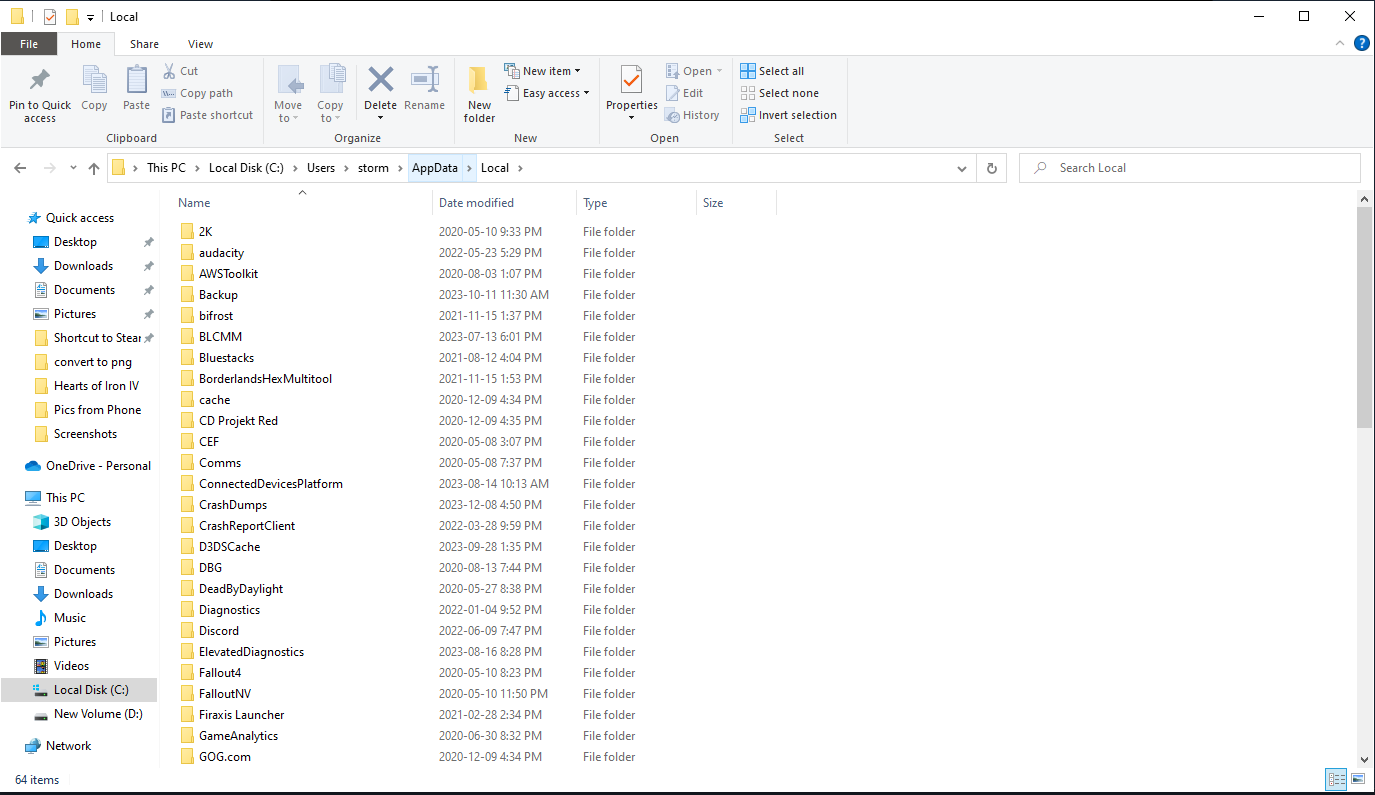Viewport: 1375px width, 795px height.
Task: Click Select all
Action: point(772,71)
